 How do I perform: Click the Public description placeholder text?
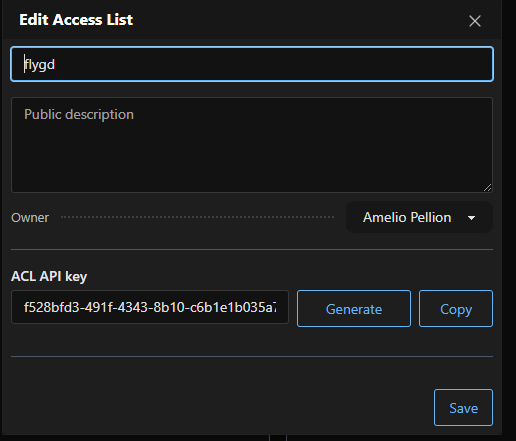[x=79, y=115]
